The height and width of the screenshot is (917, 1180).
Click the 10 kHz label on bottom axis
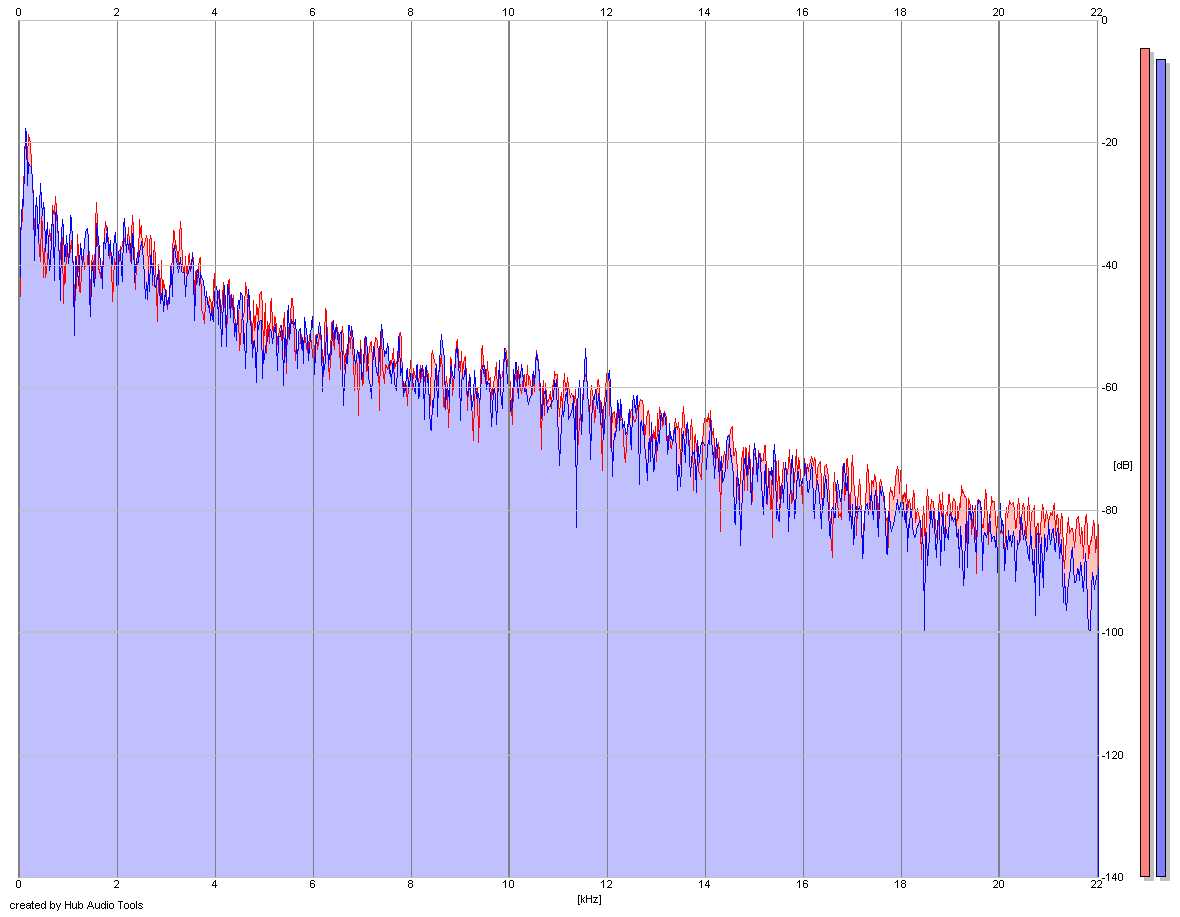(509, 885)
